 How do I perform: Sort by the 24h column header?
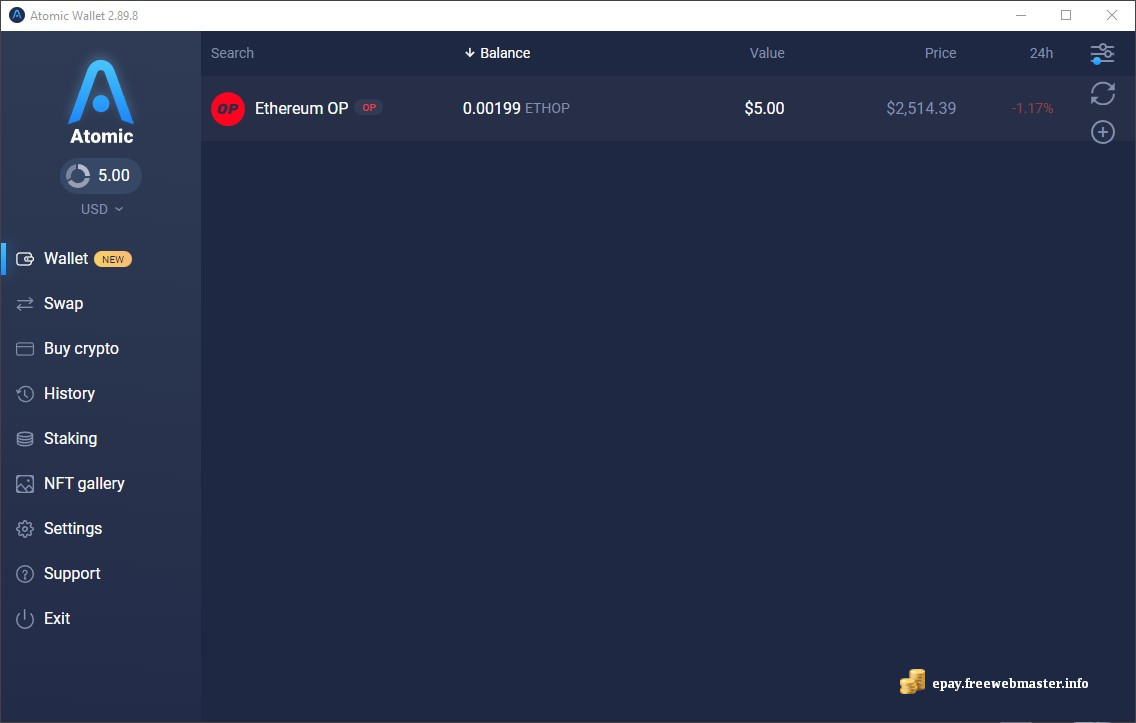[1041, 53]
